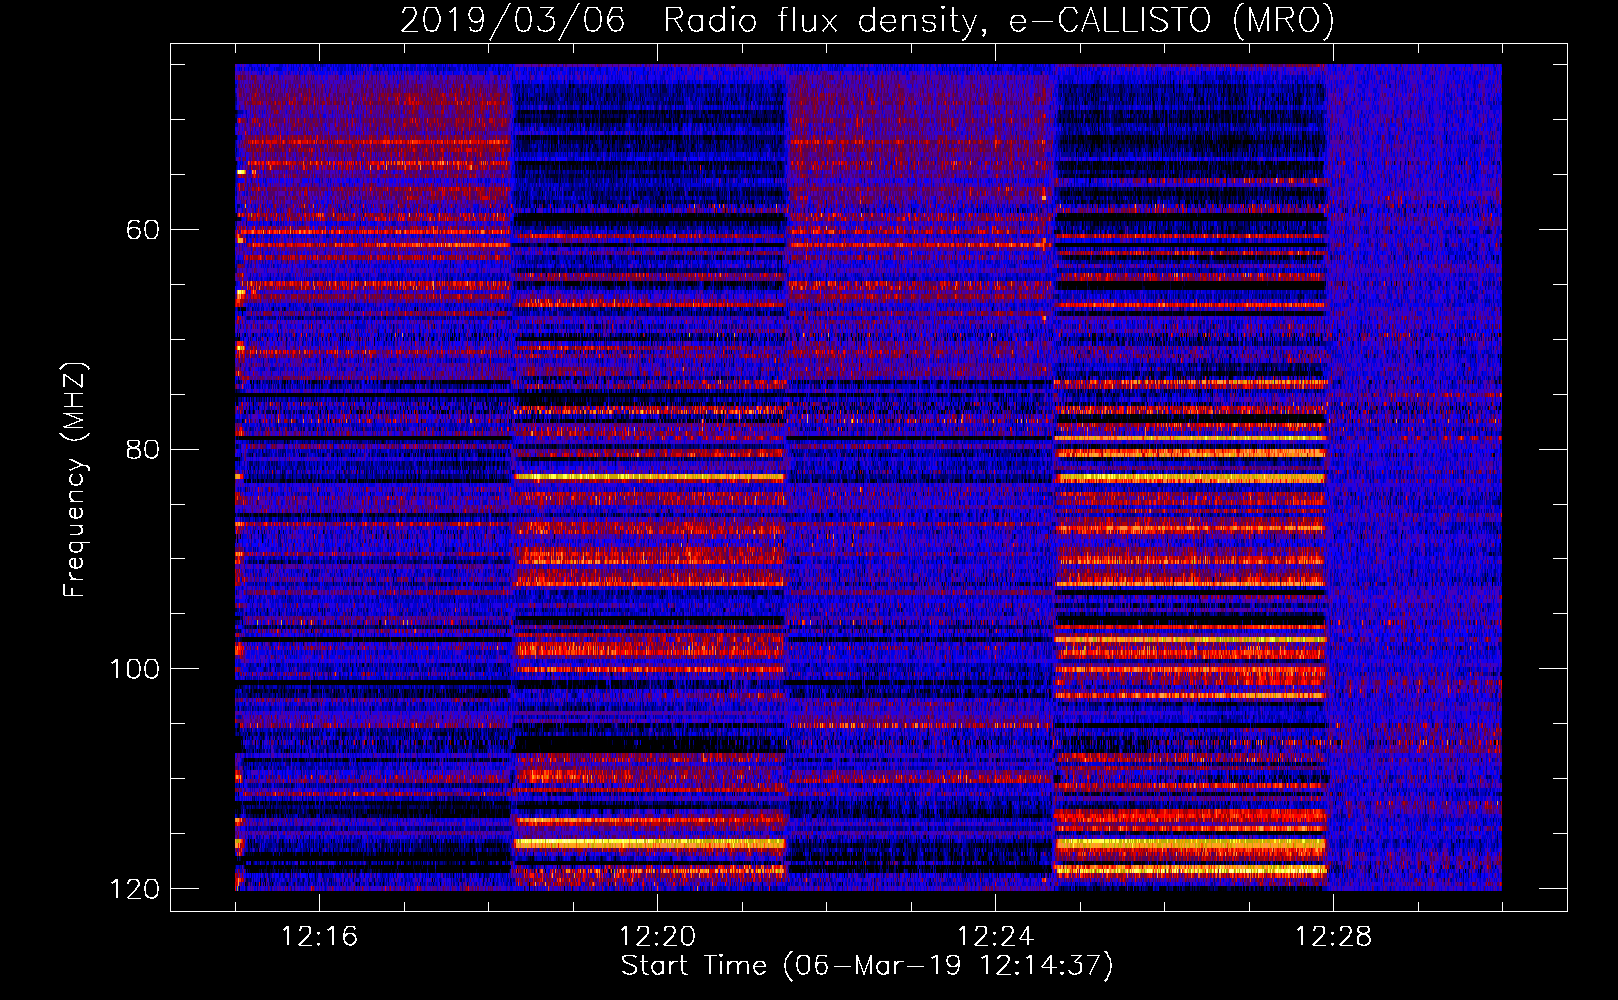Click the 12:20 time tick label
Viewport: 1618px width, 1000px height.
tap(657, 937)
